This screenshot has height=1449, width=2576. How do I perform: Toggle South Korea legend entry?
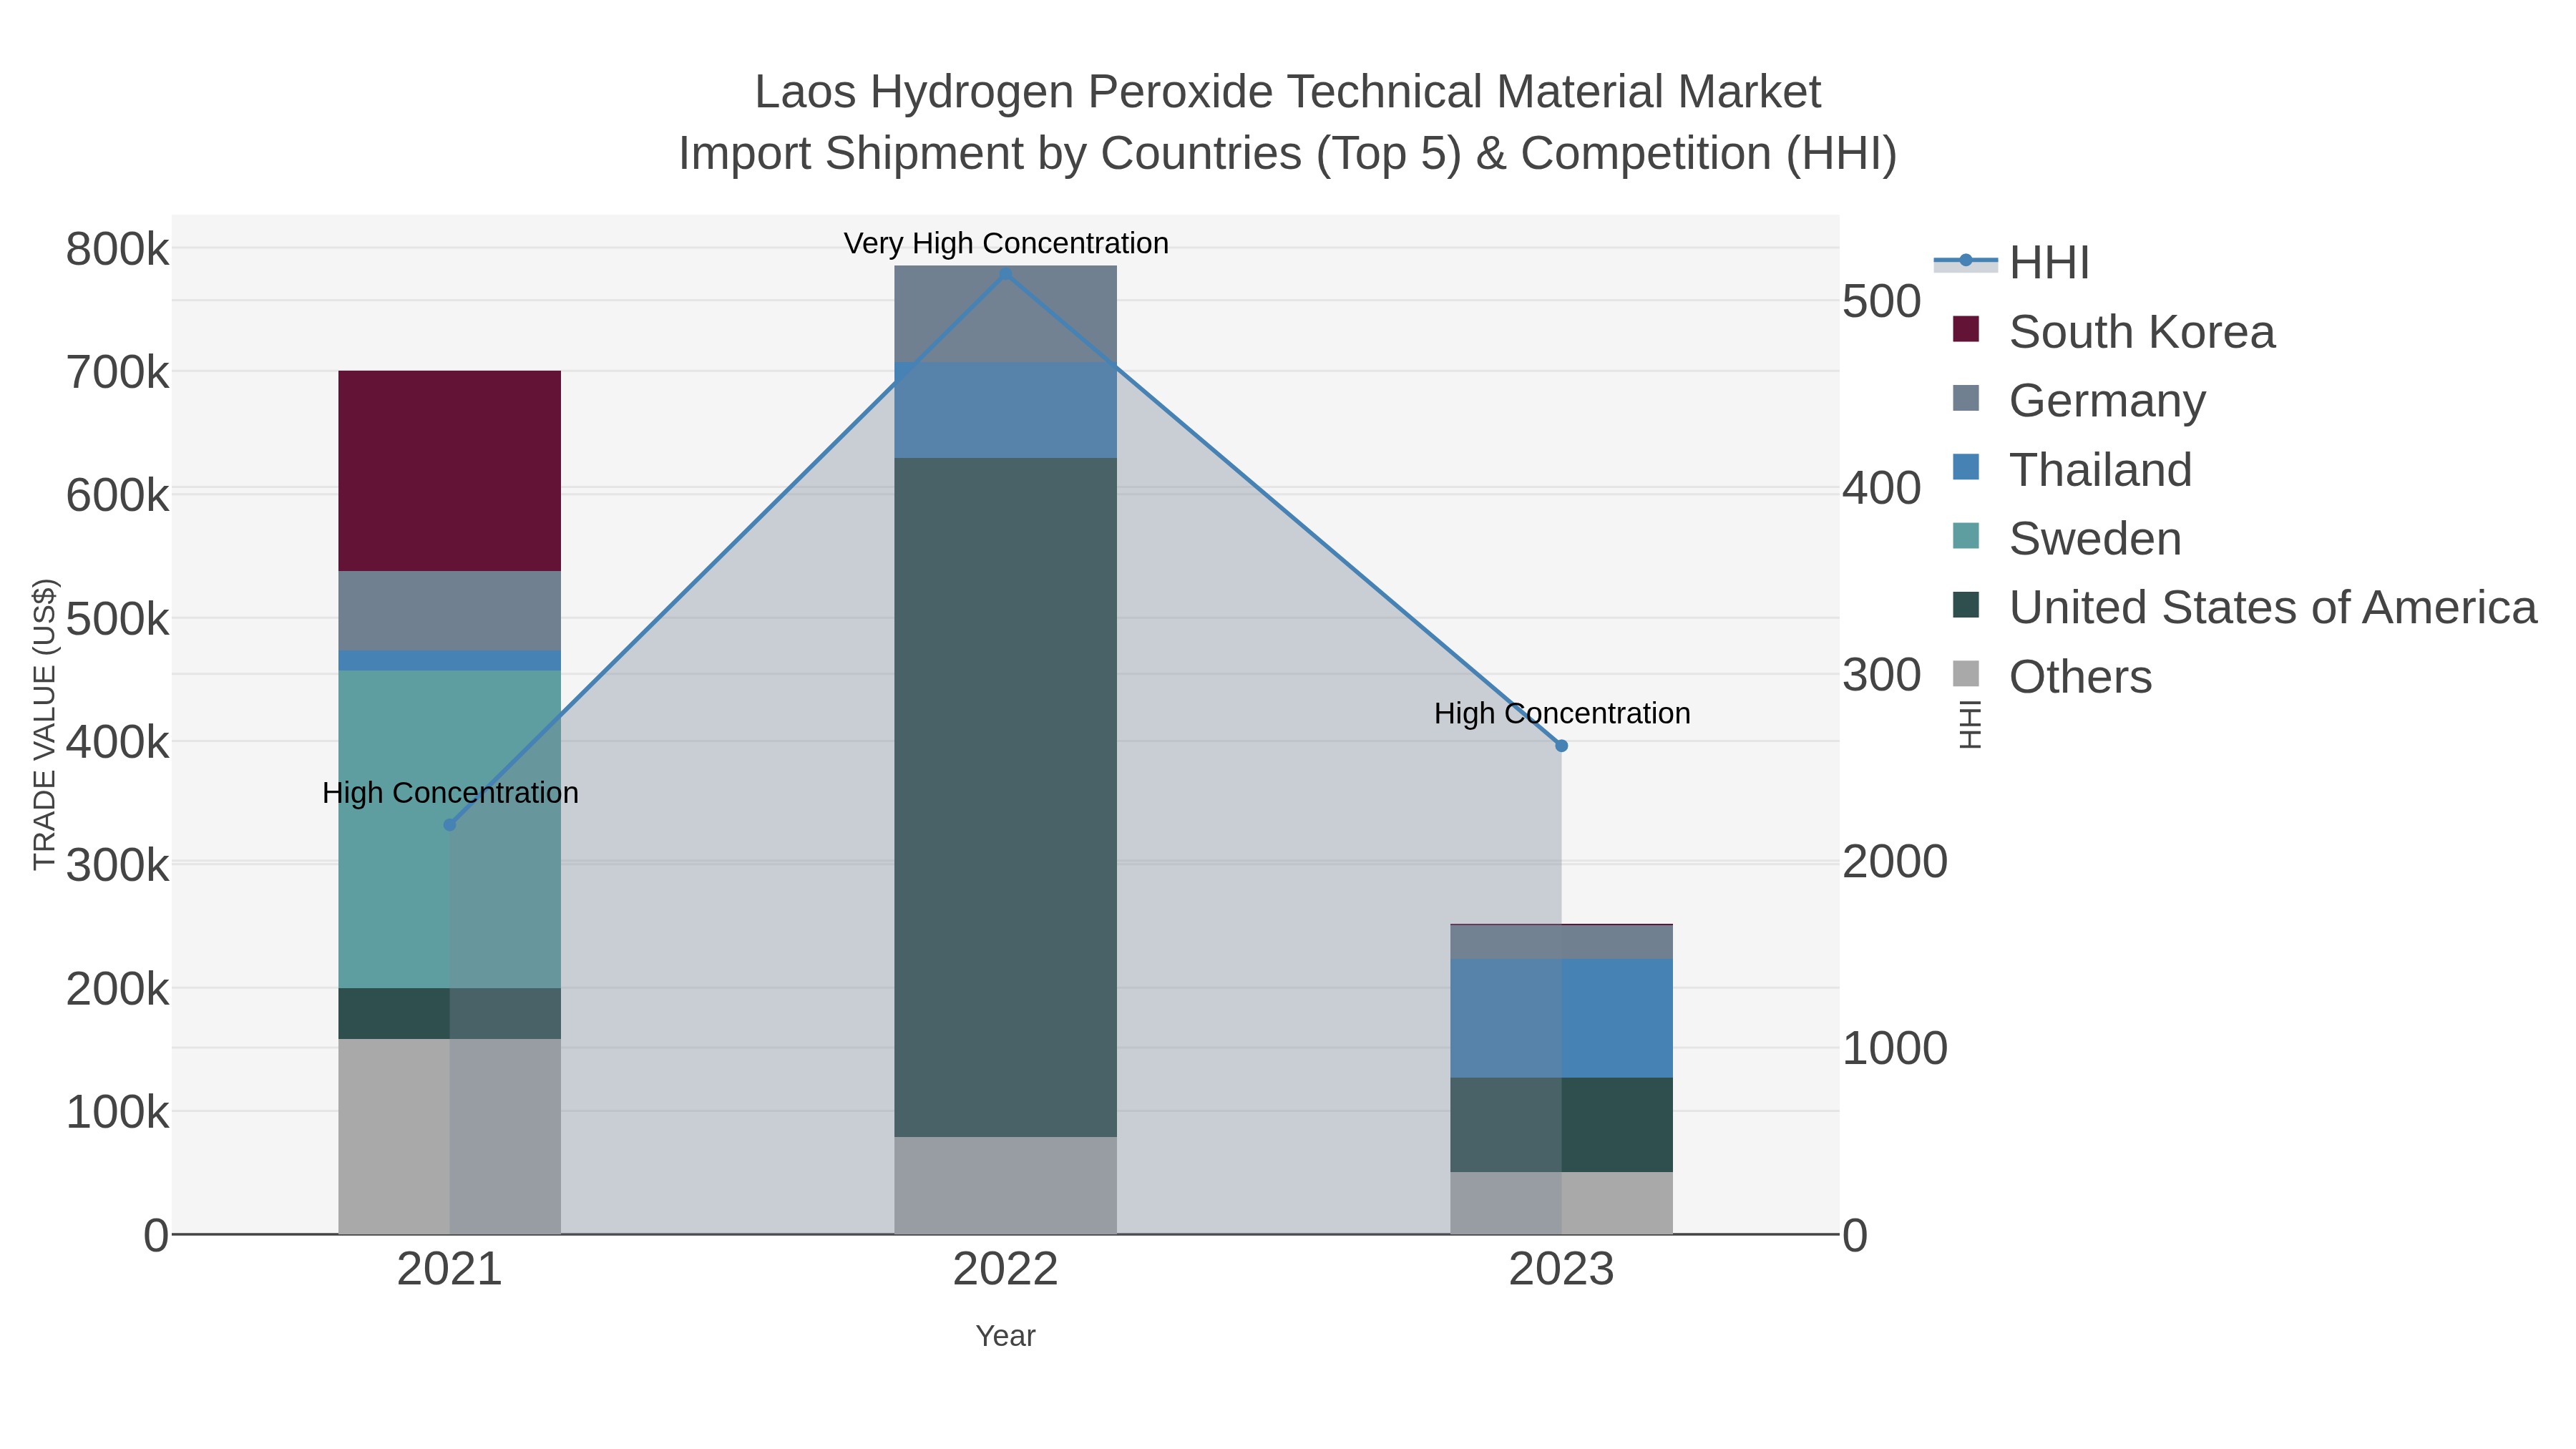pos(2113,331)
